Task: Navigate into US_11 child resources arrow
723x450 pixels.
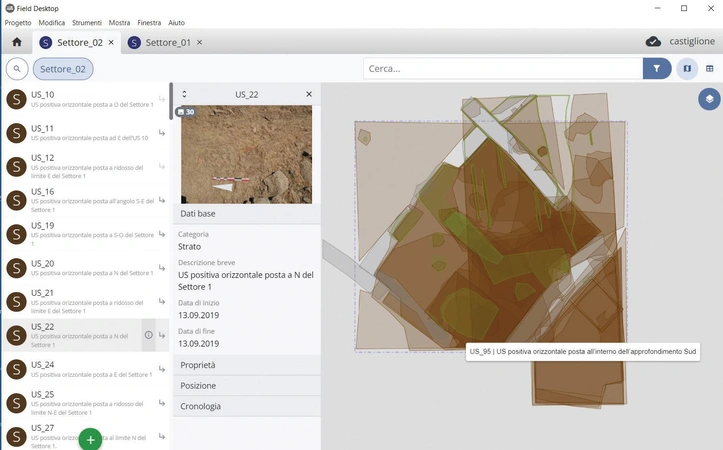Action: coord(162,133)
